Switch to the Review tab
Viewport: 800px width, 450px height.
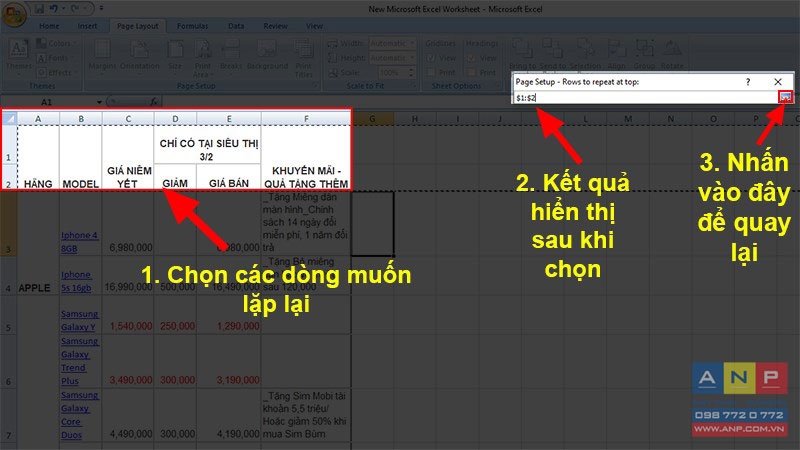[x=276, y=26]
